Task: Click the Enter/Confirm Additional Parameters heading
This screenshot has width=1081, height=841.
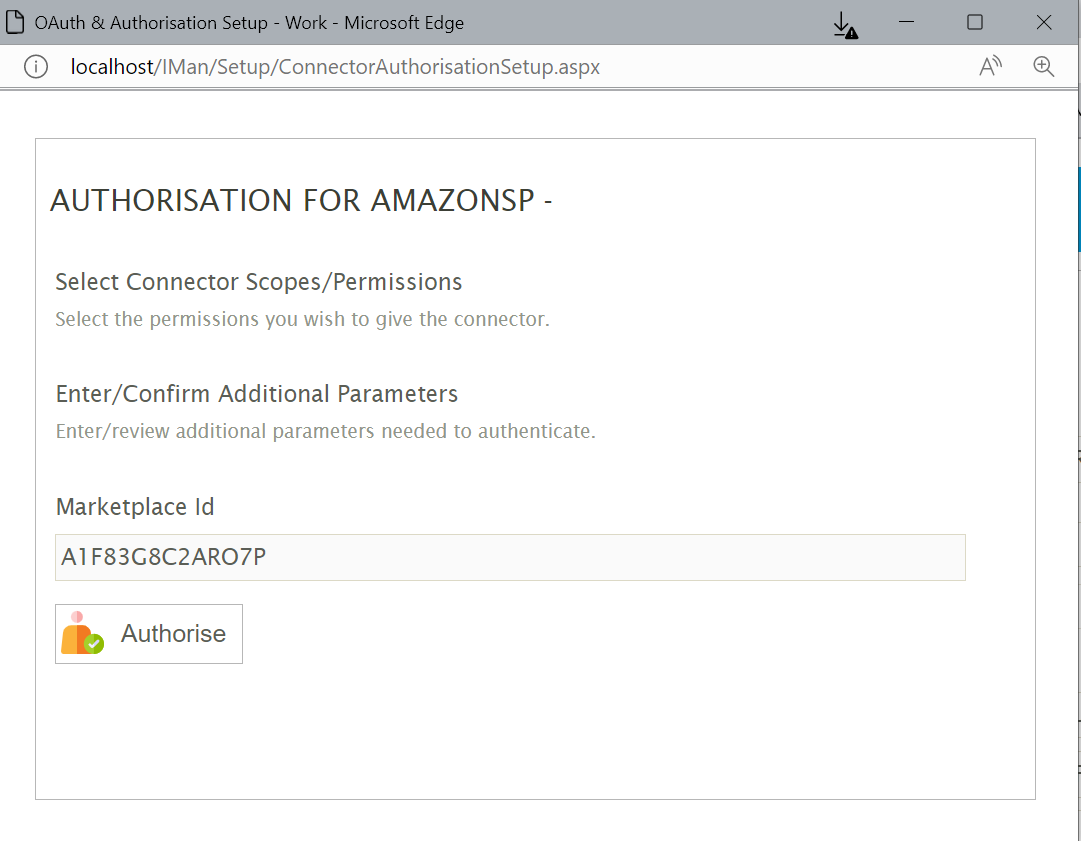Action: [x=256, y=394]
